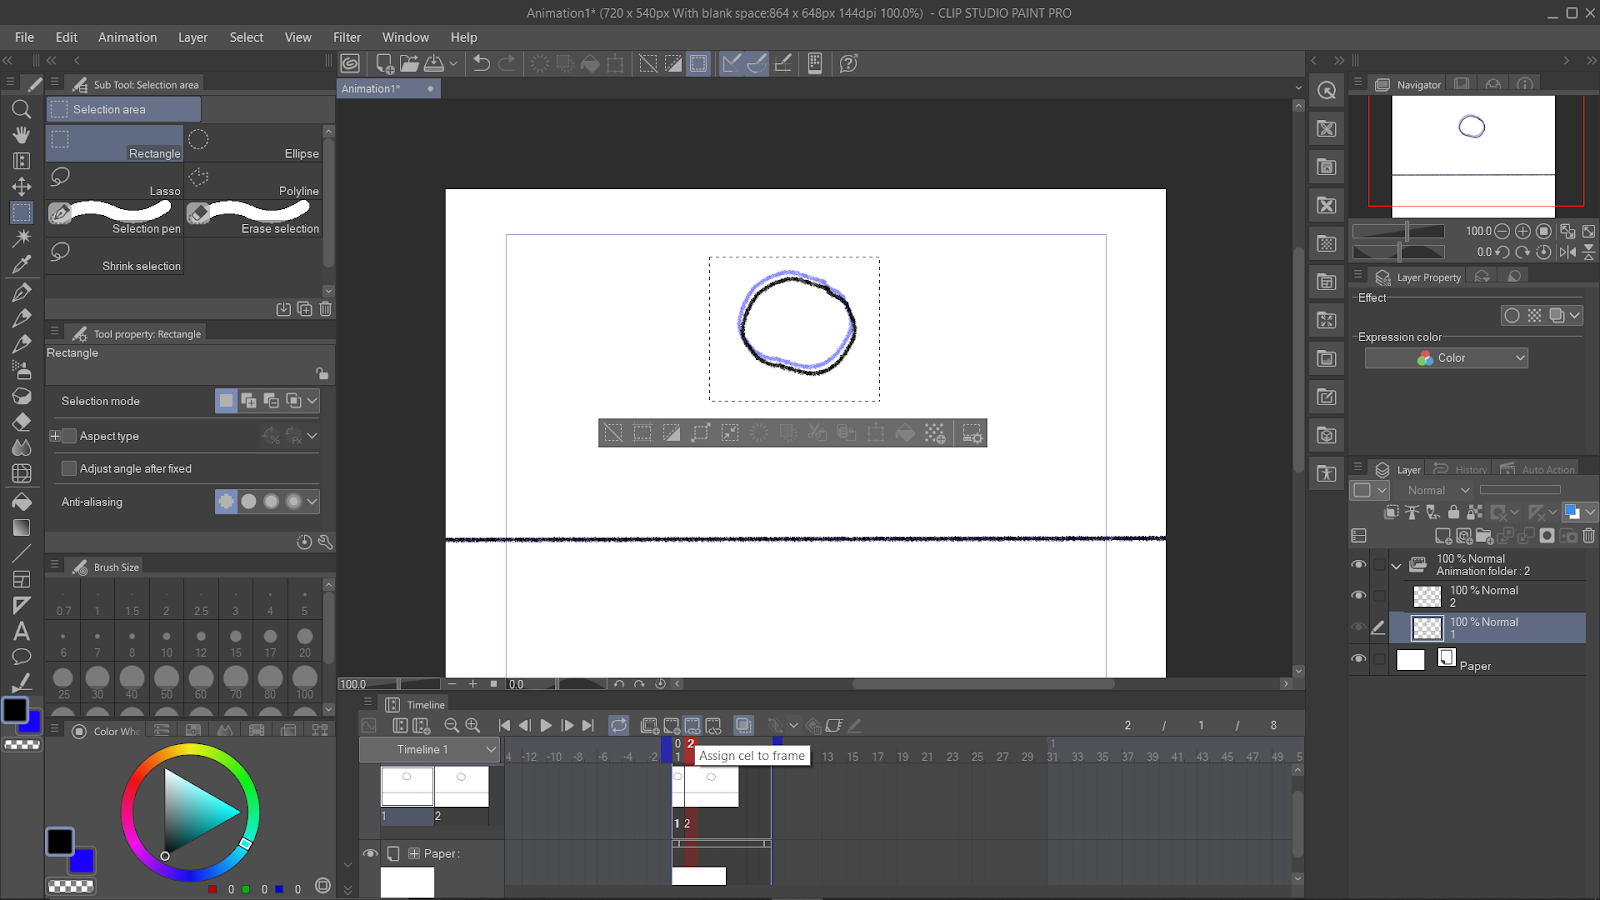1600x900 pixels.
Task: Switch to the Auto Action tab
Action: coord(1538,469)
